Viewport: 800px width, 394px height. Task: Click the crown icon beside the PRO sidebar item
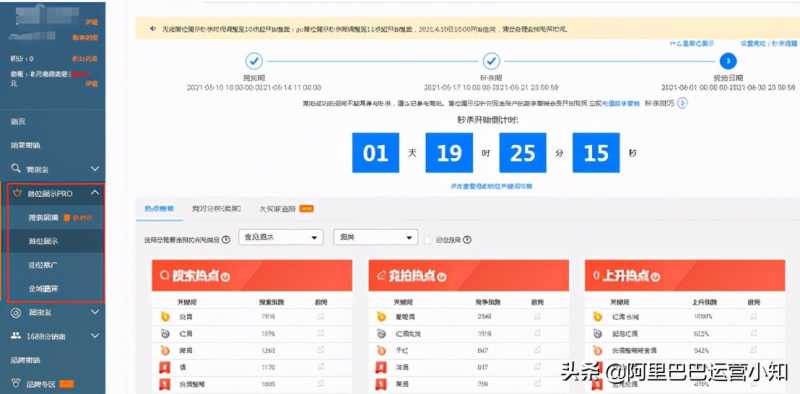tap(17, 193)
